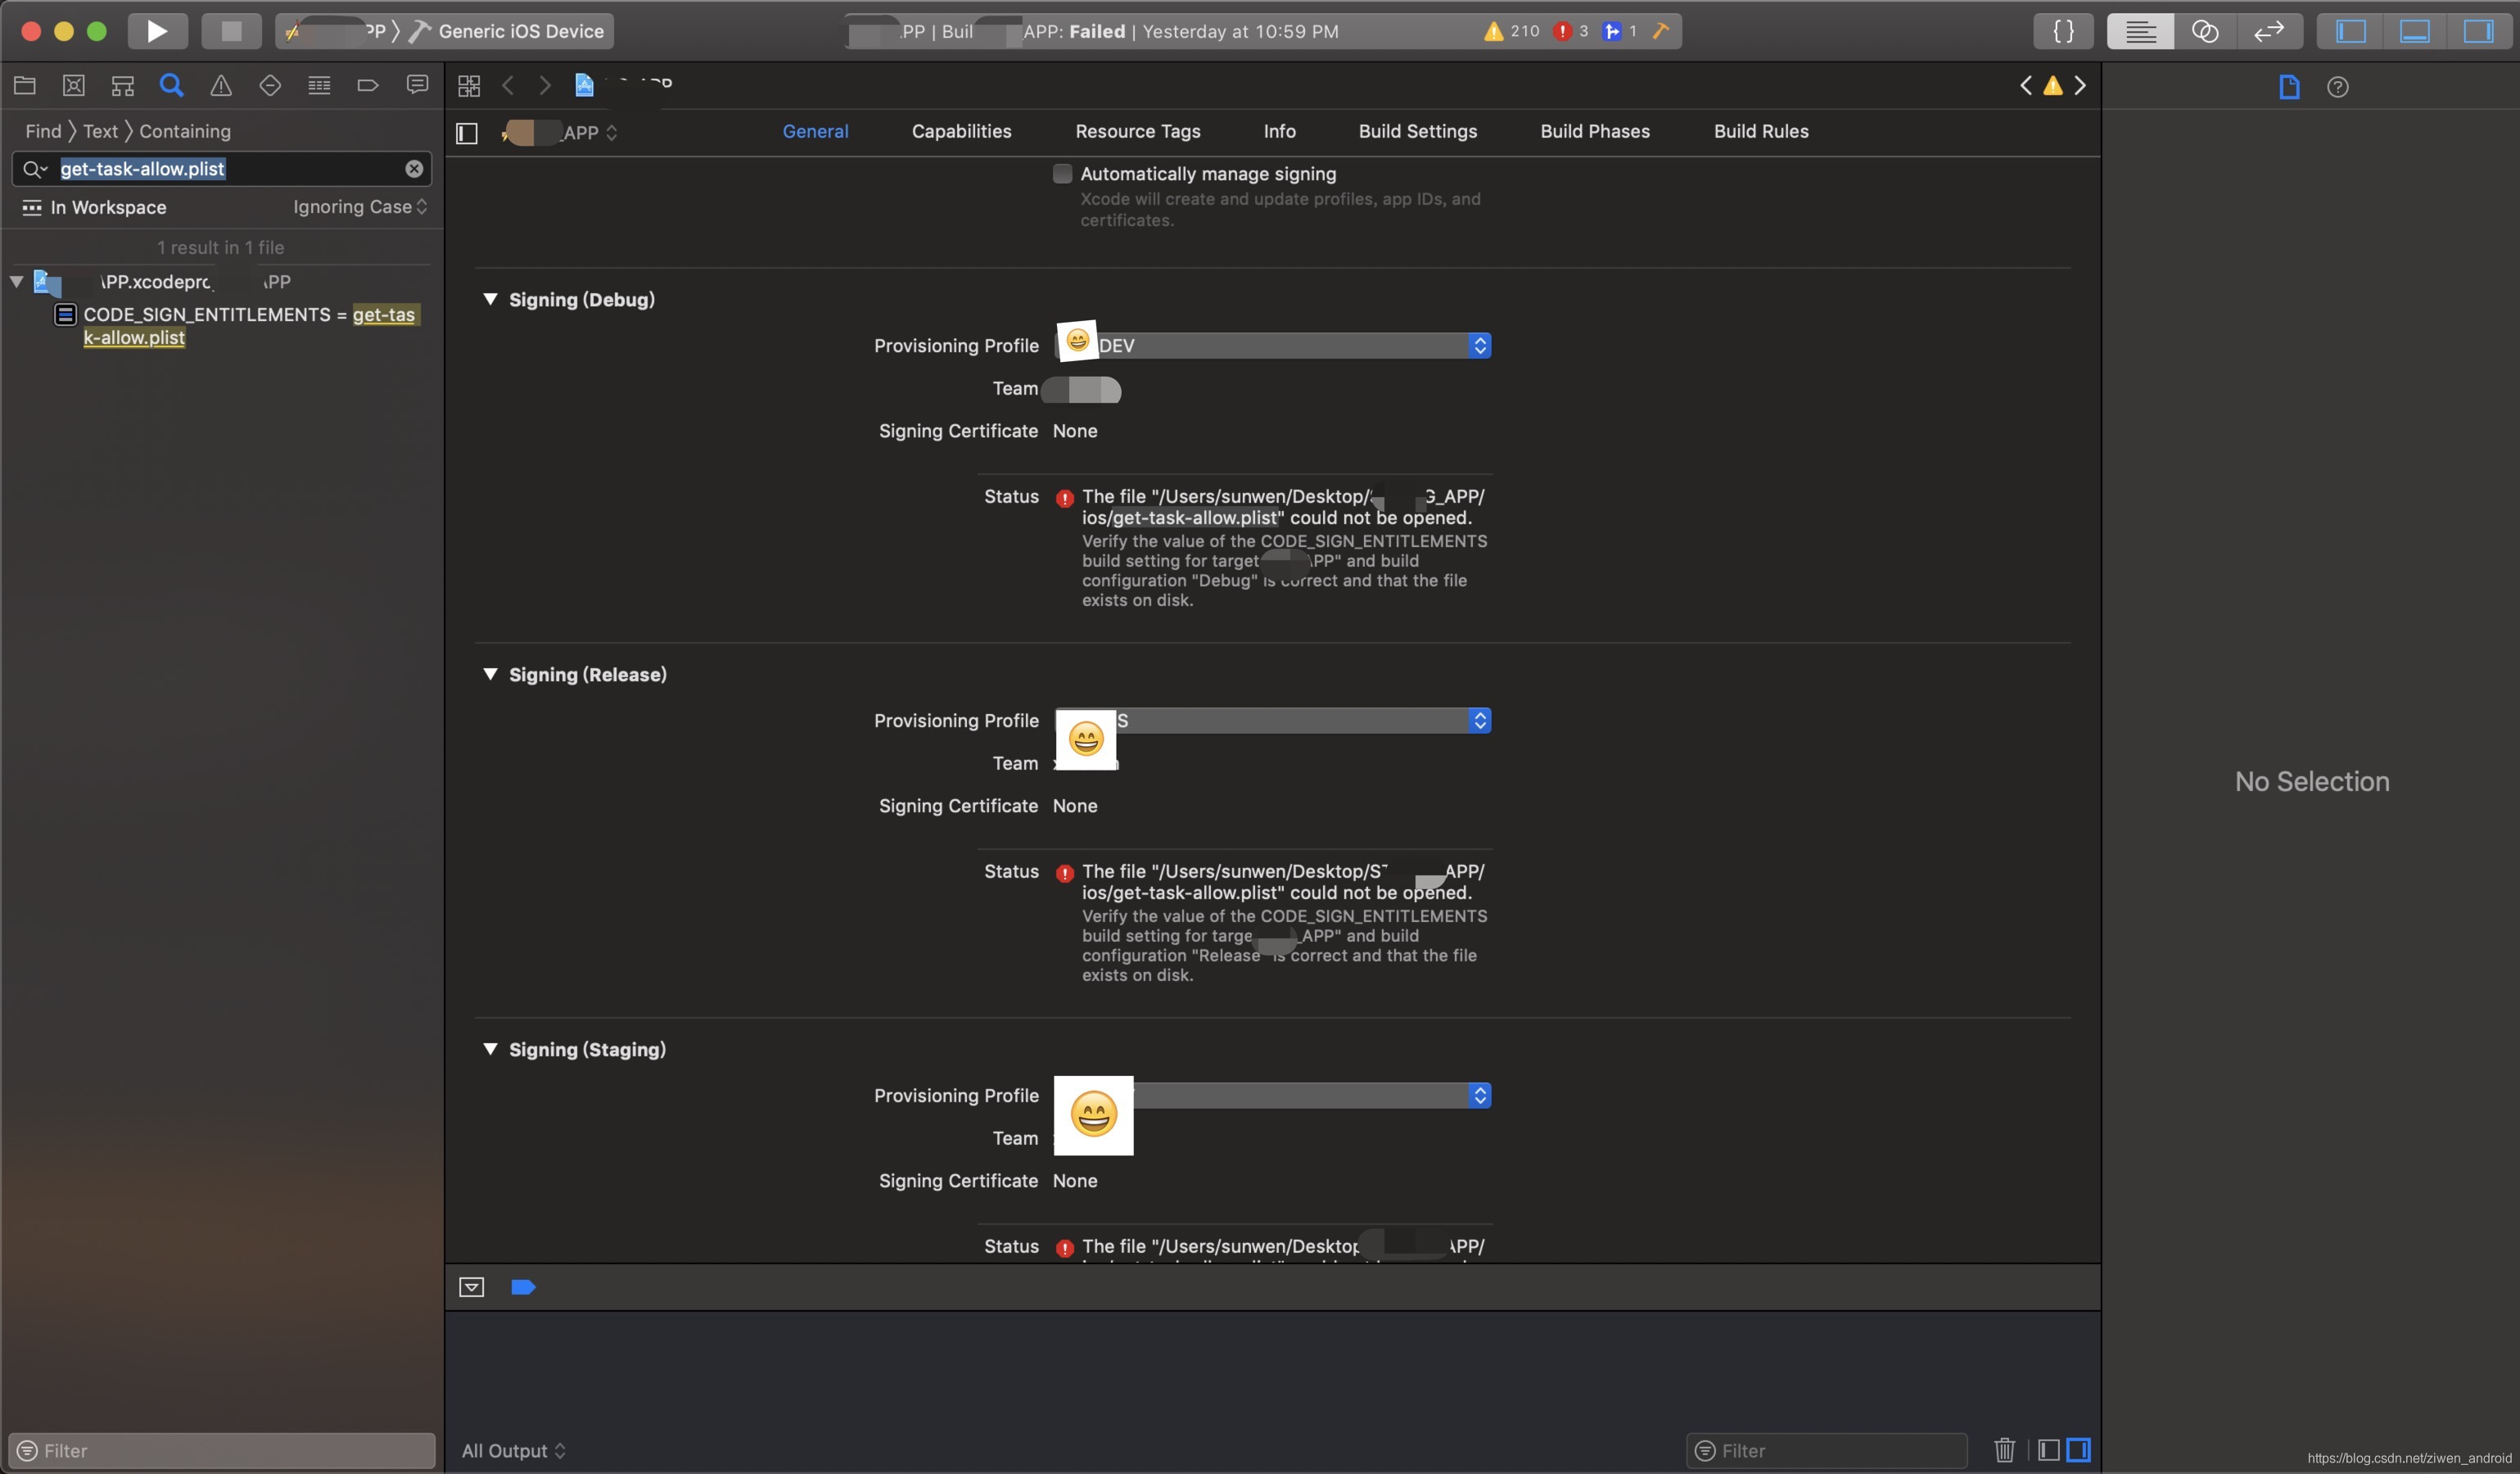Clear console with trash icon
The height and width of the screenshot is (1474, 2520).
coord(2004,1450)
